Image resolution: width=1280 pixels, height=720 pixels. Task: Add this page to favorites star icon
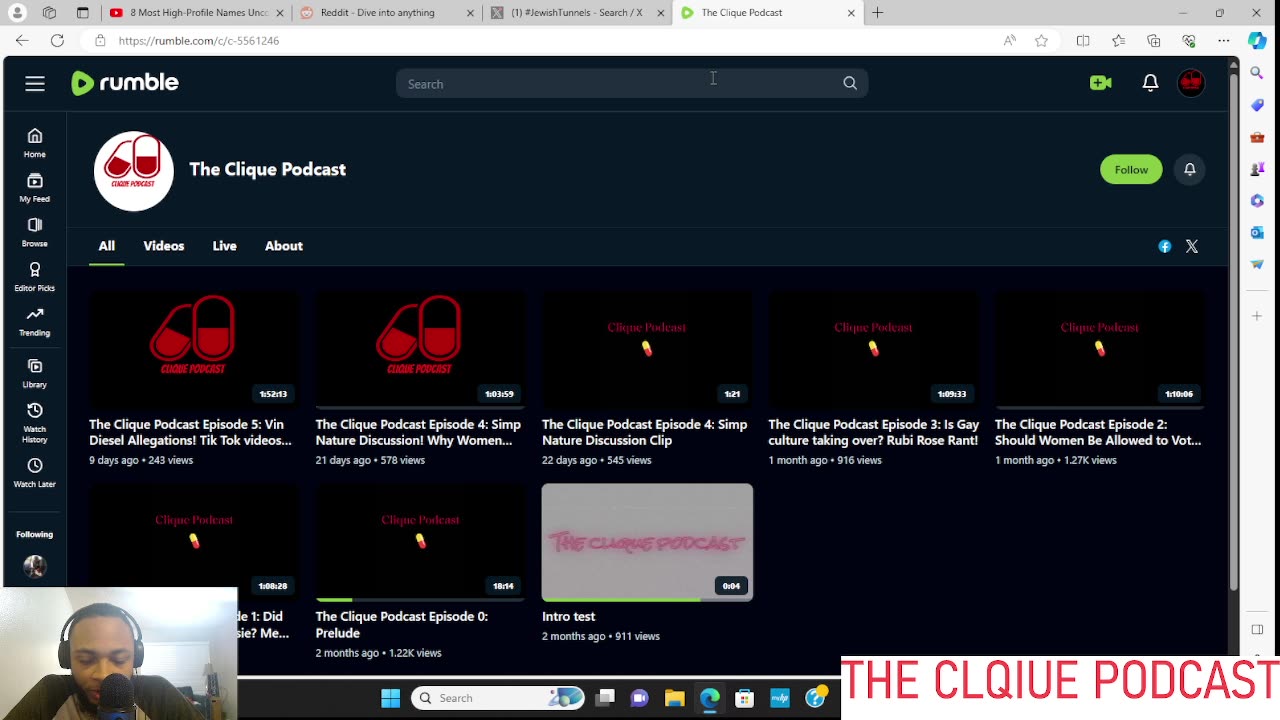(x=1042, y=40)
